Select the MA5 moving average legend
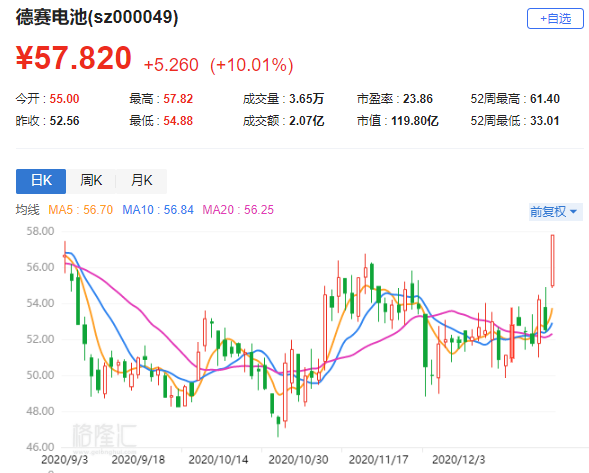 pos(80,210)
